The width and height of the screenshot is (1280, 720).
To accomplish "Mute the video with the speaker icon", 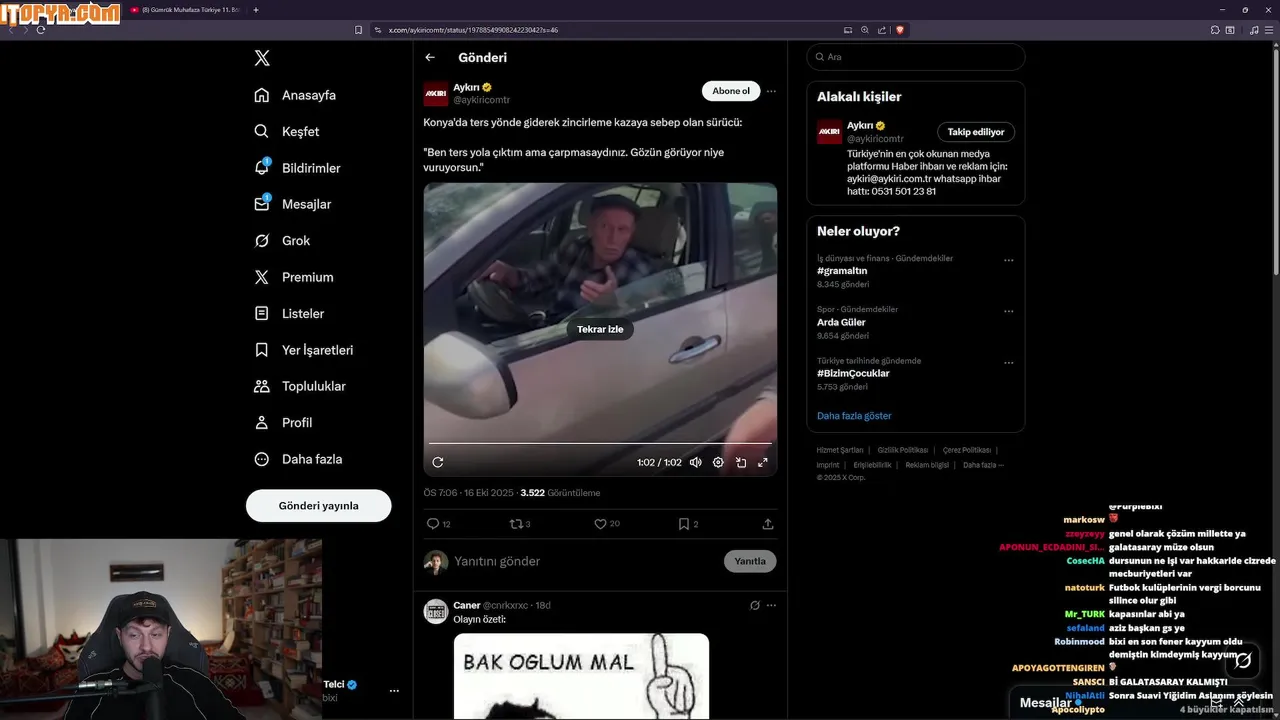I will click(x=695, y=462).
